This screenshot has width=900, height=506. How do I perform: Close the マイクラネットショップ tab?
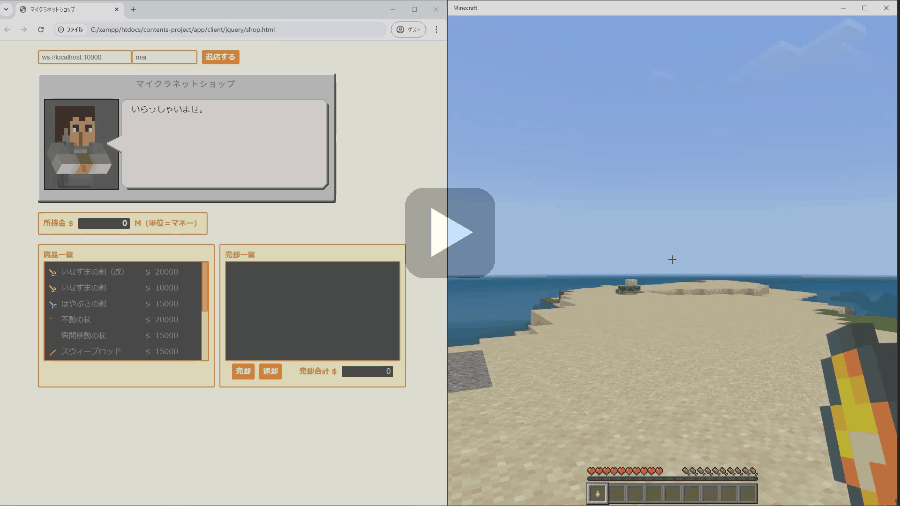coord(117,9)
